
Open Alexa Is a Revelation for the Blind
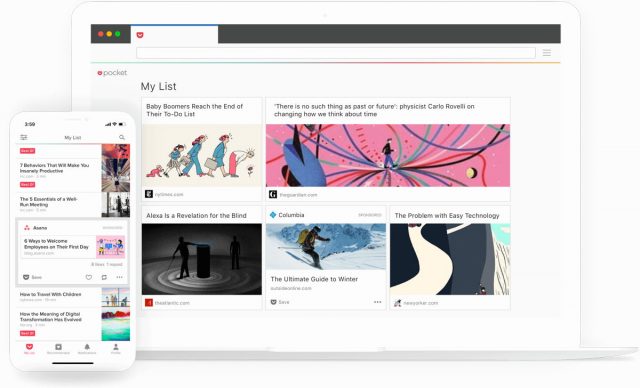point(196,215)
